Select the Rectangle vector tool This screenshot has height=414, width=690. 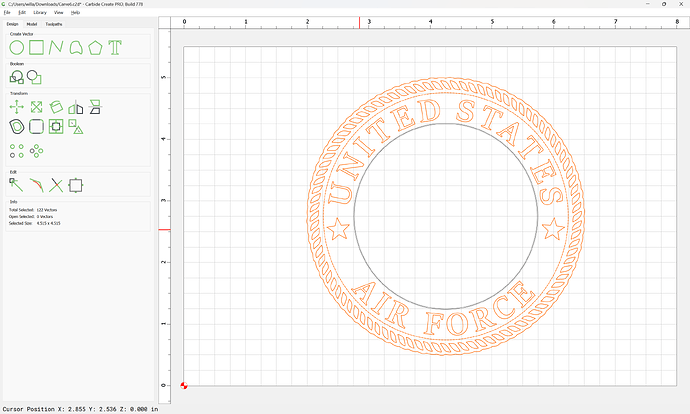click(37, 48)
